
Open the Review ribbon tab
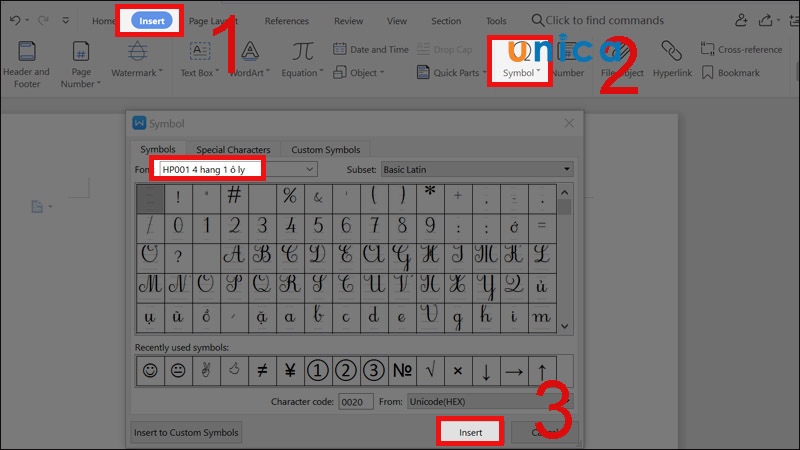click(348, 21)
